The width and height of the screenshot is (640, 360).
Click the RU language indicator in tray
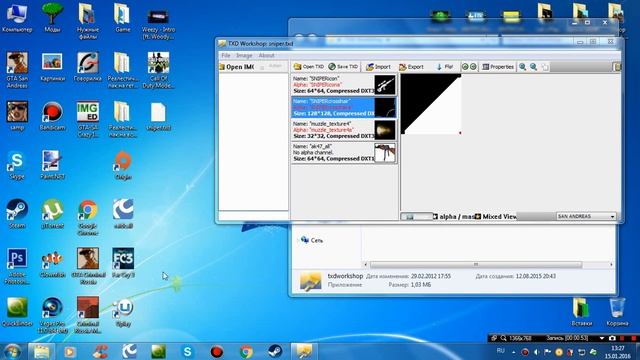[501, 351]
